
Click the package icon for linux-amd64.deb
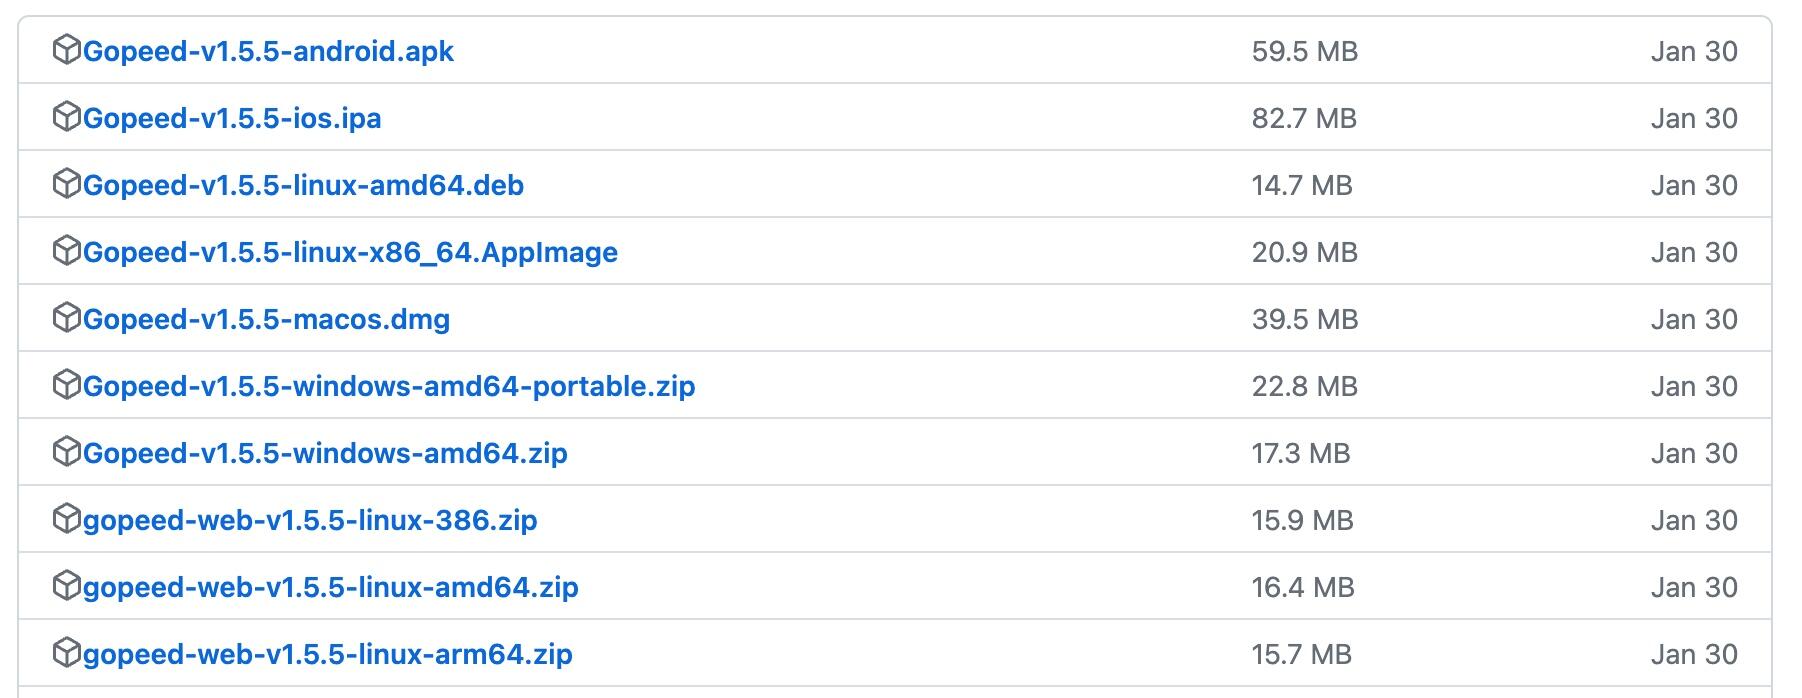click(66, 183)
